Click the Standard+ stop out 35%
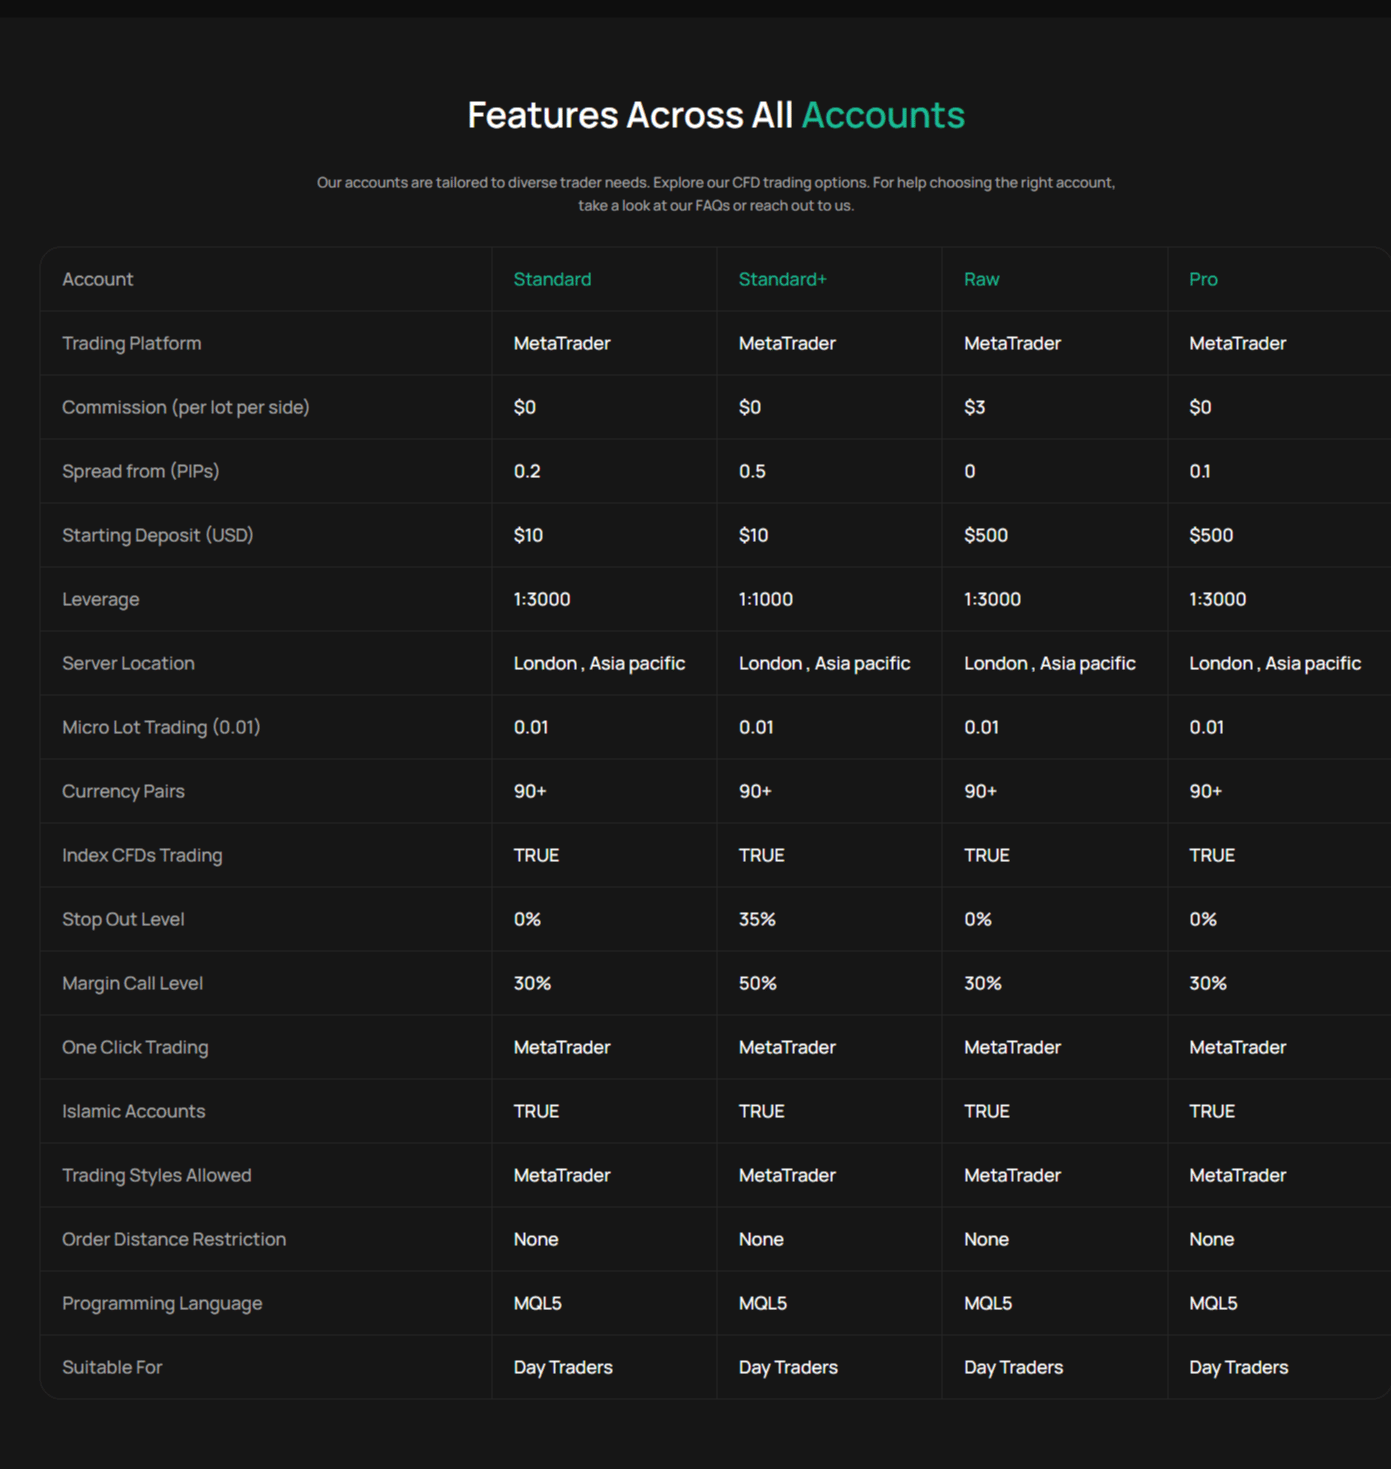The height and width of the screenshot is (1469, 1391). [757, 919]
